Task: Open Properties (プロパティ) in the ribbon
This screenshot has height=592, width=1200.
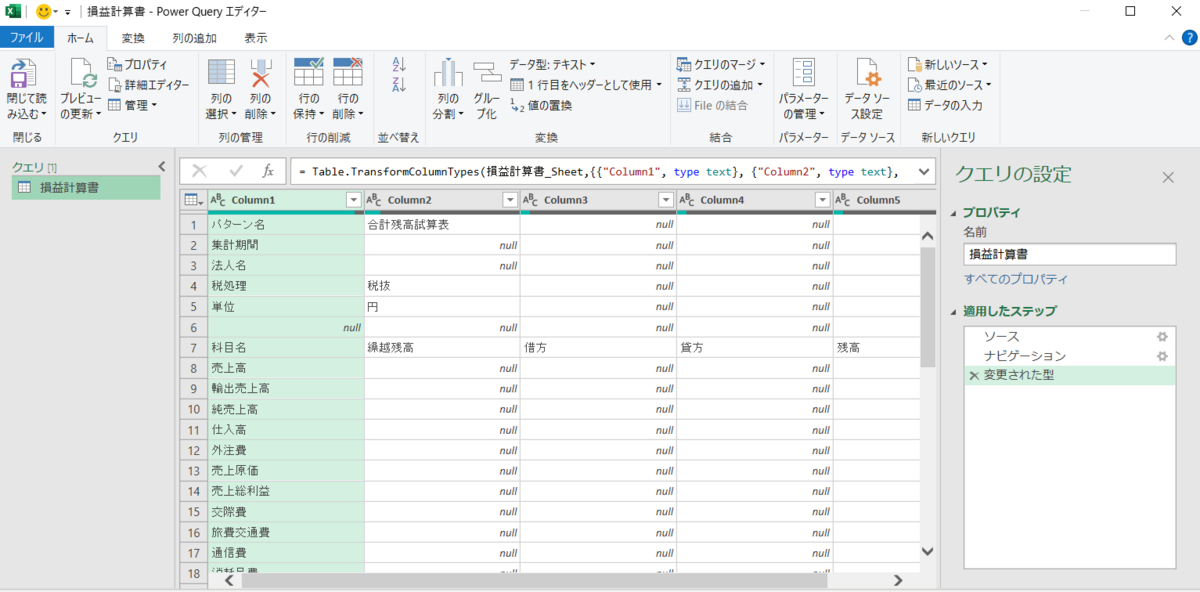Action: [x=139, y=65]
